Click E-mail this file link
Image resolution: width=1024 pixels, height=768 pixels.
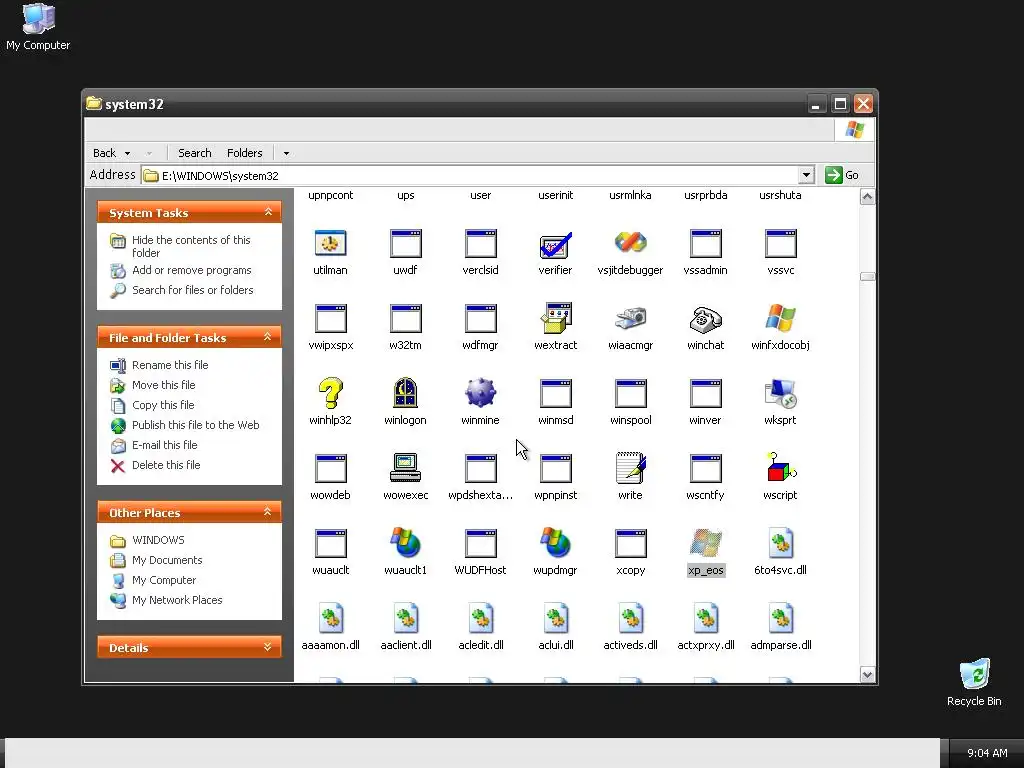coord(165,445)
